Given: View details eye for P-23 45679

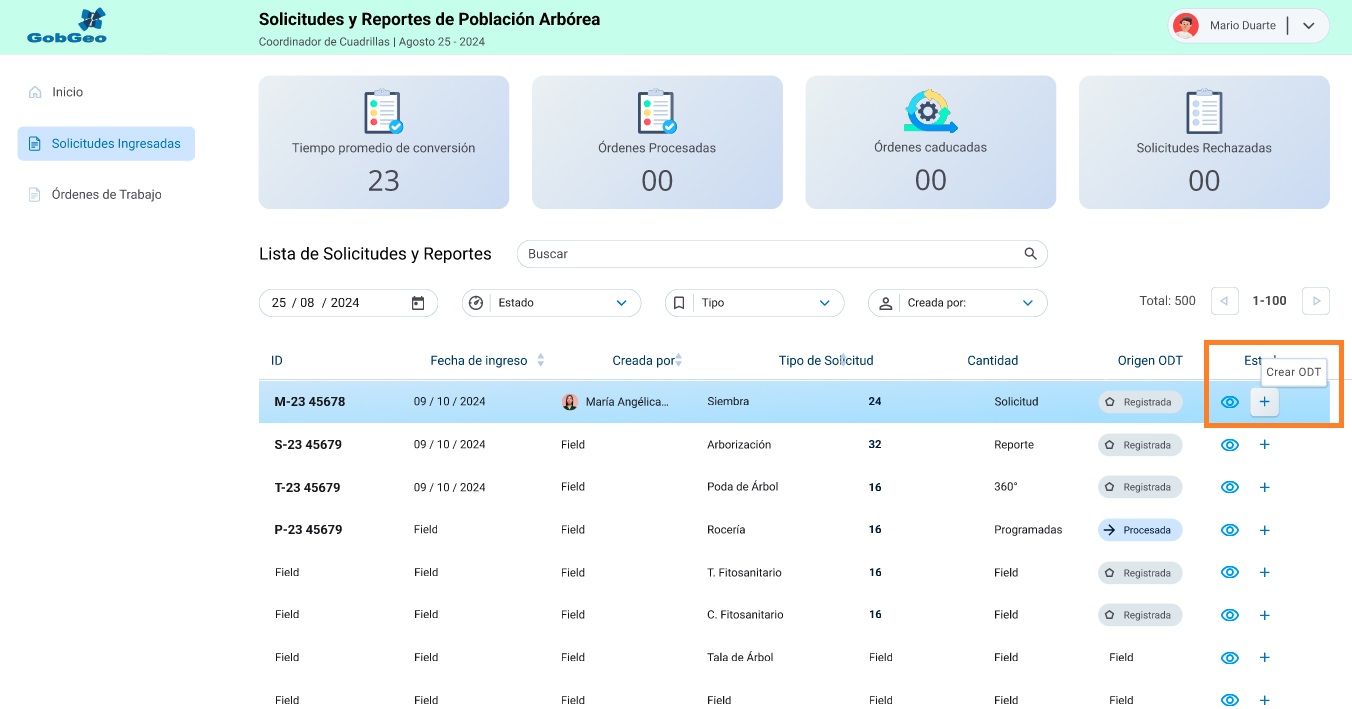Looking at the screenshot, I should point(1230,530).
